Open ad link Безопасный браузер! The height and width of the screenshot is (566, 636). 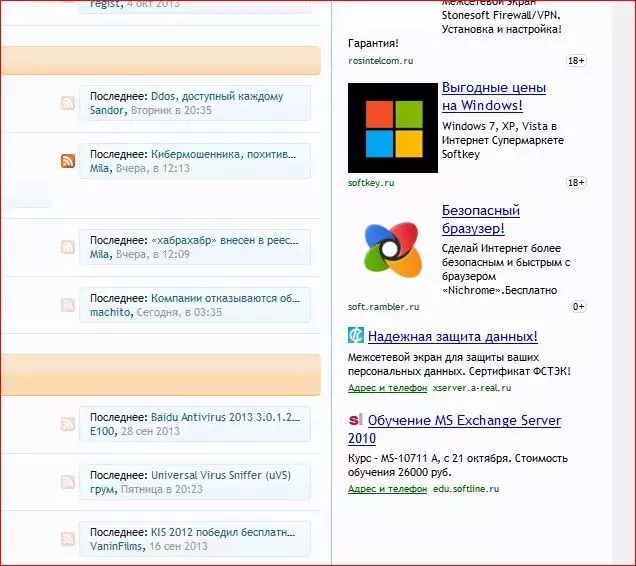point(481,220)
